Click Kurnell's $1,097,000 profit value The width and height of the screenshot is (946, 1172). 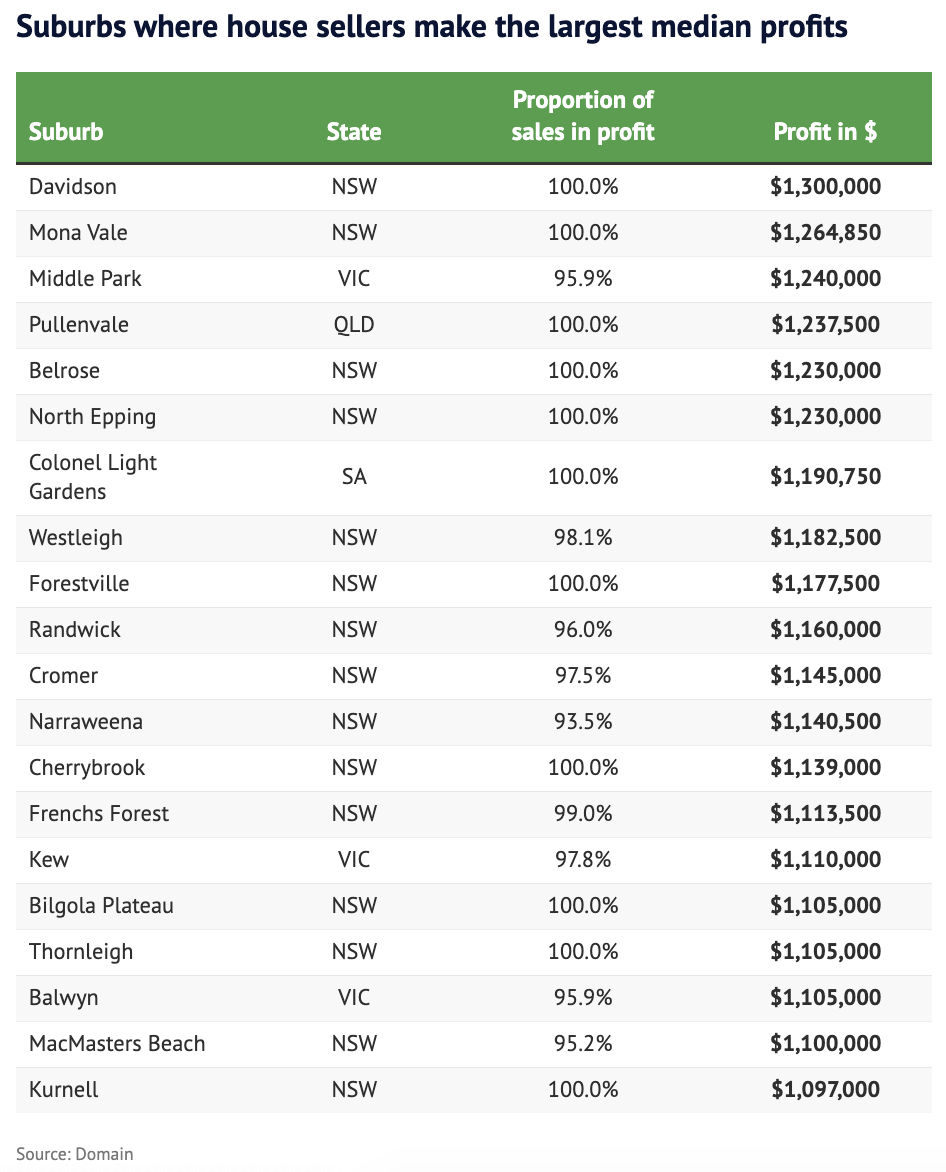pyautogui.click(x=825, y=1089)
